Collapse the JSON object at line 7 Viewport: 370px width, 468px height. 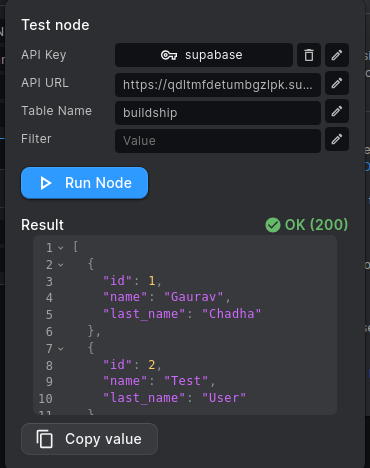click(x=61, y=349)
